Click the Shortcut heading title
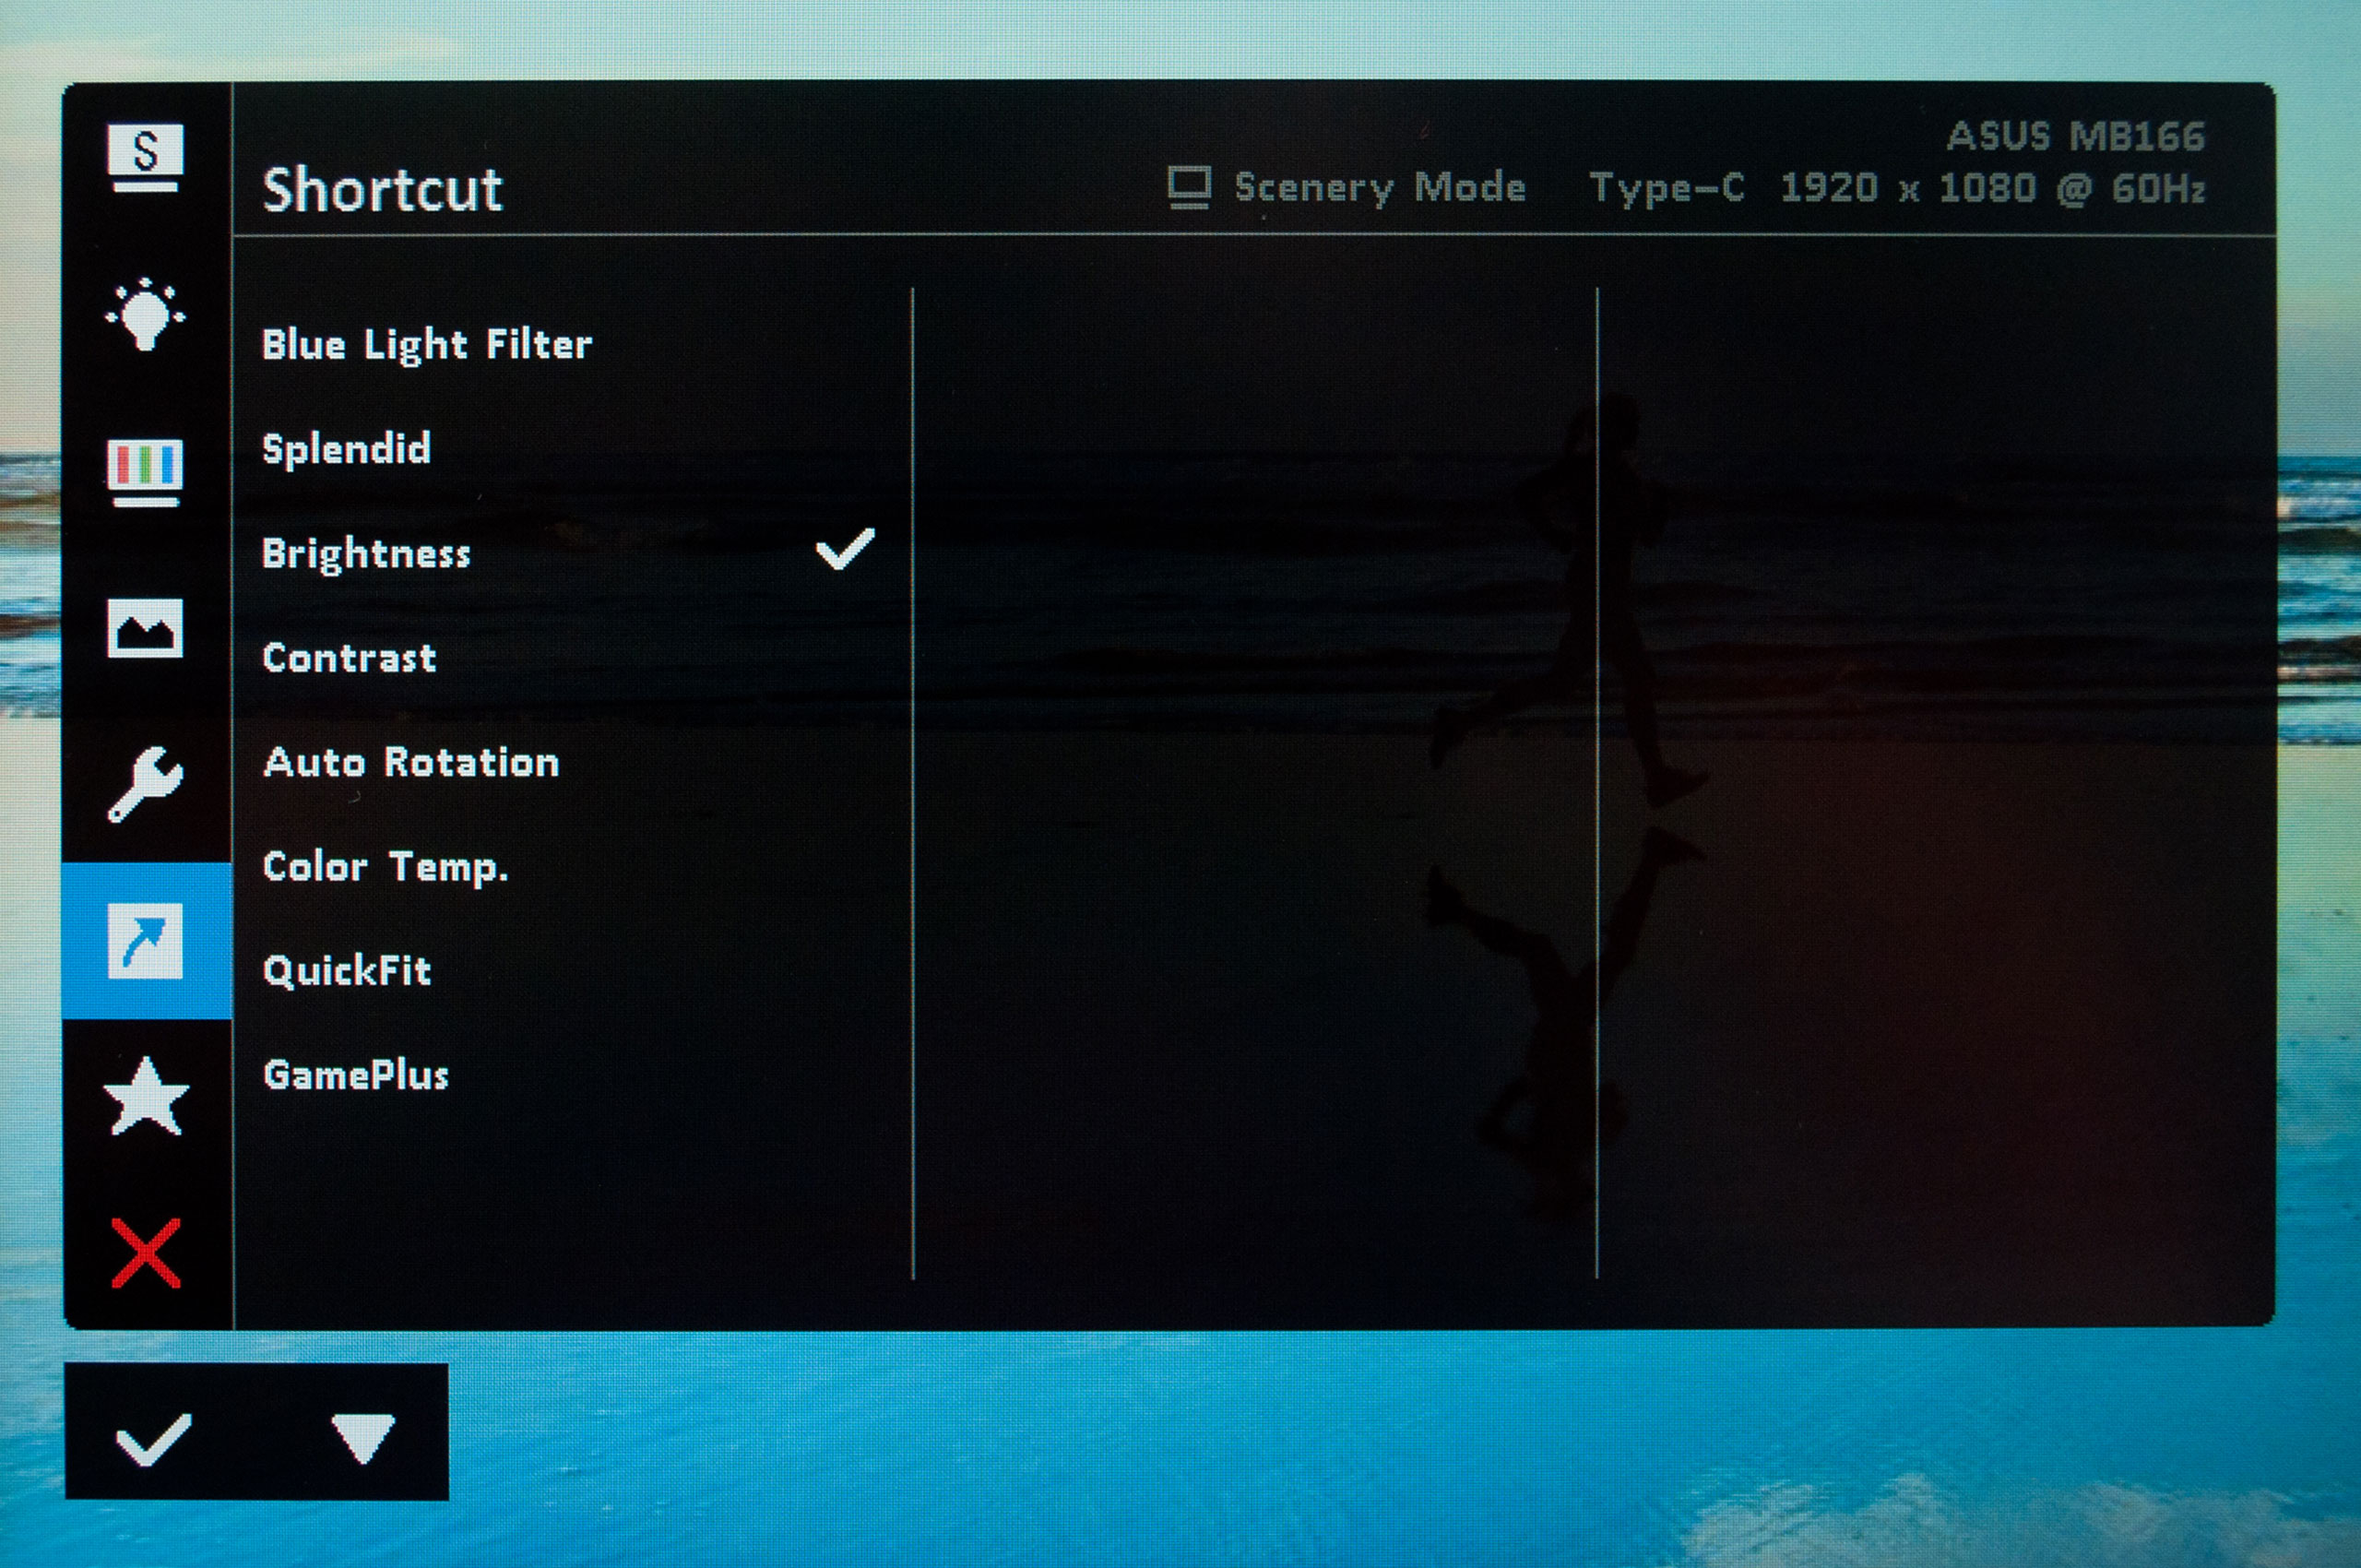Screen dimensions: 2361x1568 tap(382, 189)
